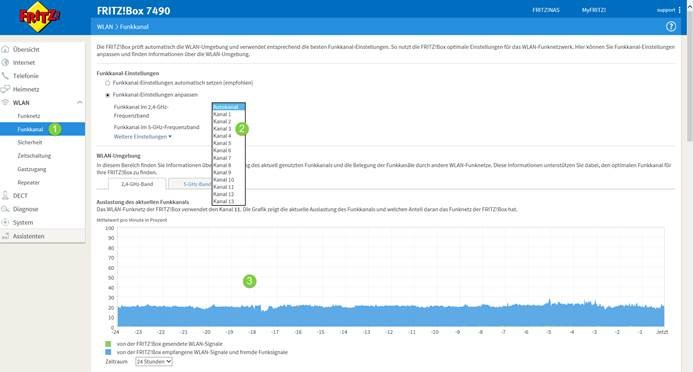Open Gastzugang in WLAN menu
693x372 pixels.
tap(31, 169)
